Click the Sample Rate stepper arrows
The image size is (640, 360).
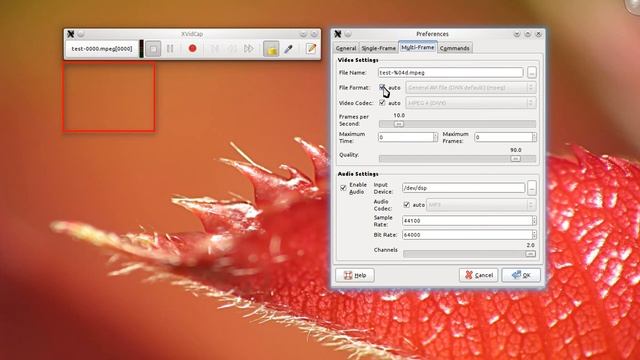click(x=534, y=221)
